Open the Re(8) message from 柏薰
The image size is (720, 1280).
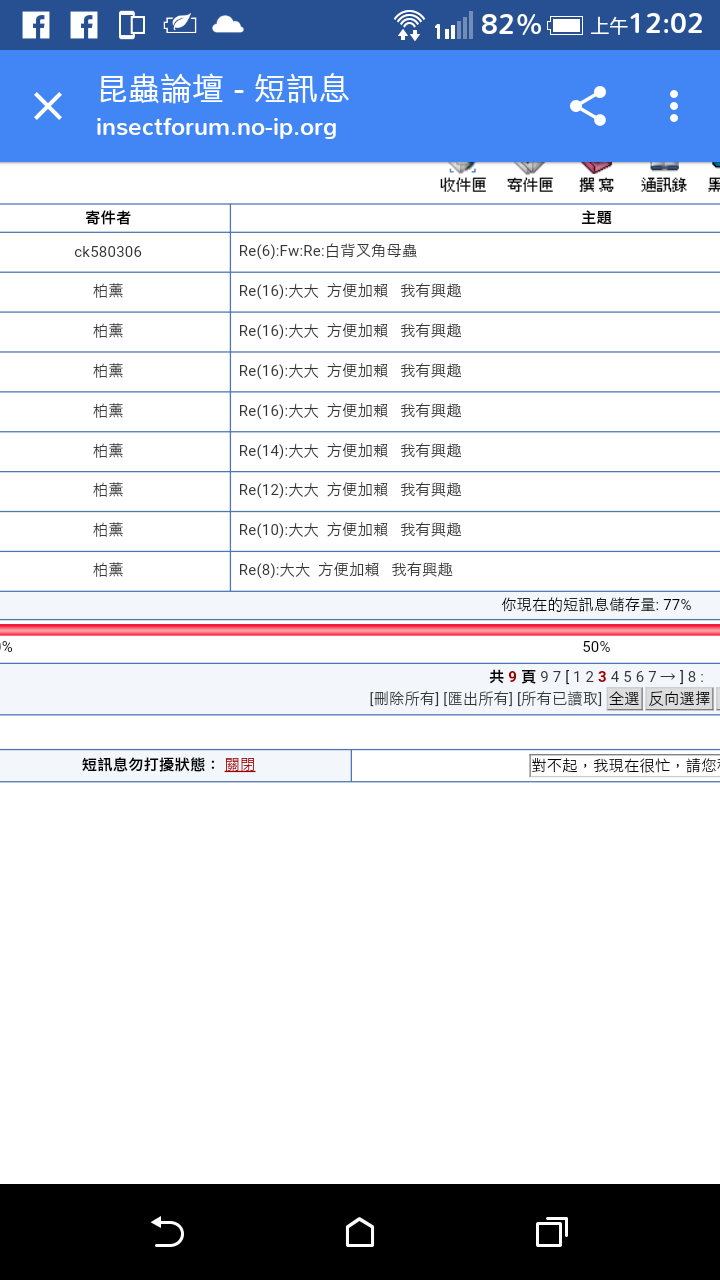point(345,570)
